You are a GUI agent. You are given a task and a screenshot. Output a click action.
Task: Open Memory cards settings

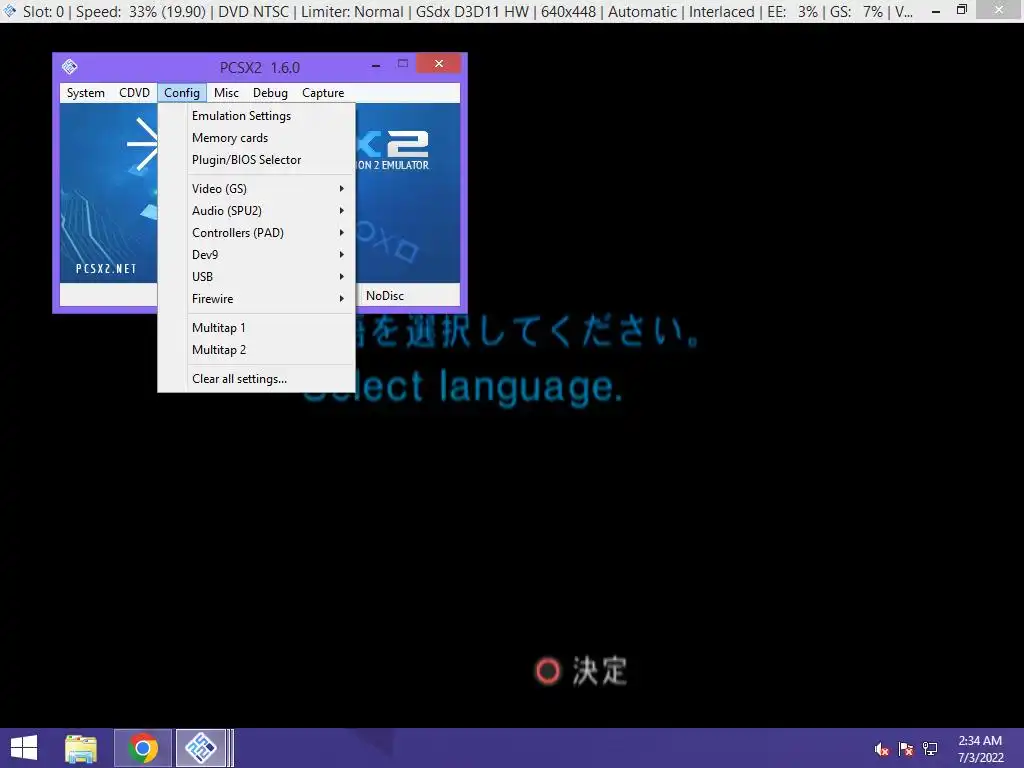(x=257, y=138)
